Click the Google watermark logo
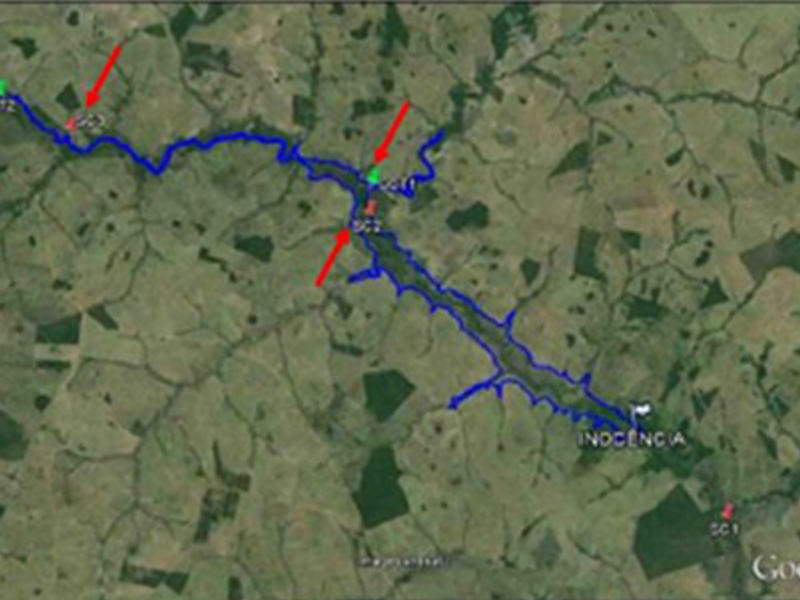Screen dimensions: 800x600 click(776, 568)
